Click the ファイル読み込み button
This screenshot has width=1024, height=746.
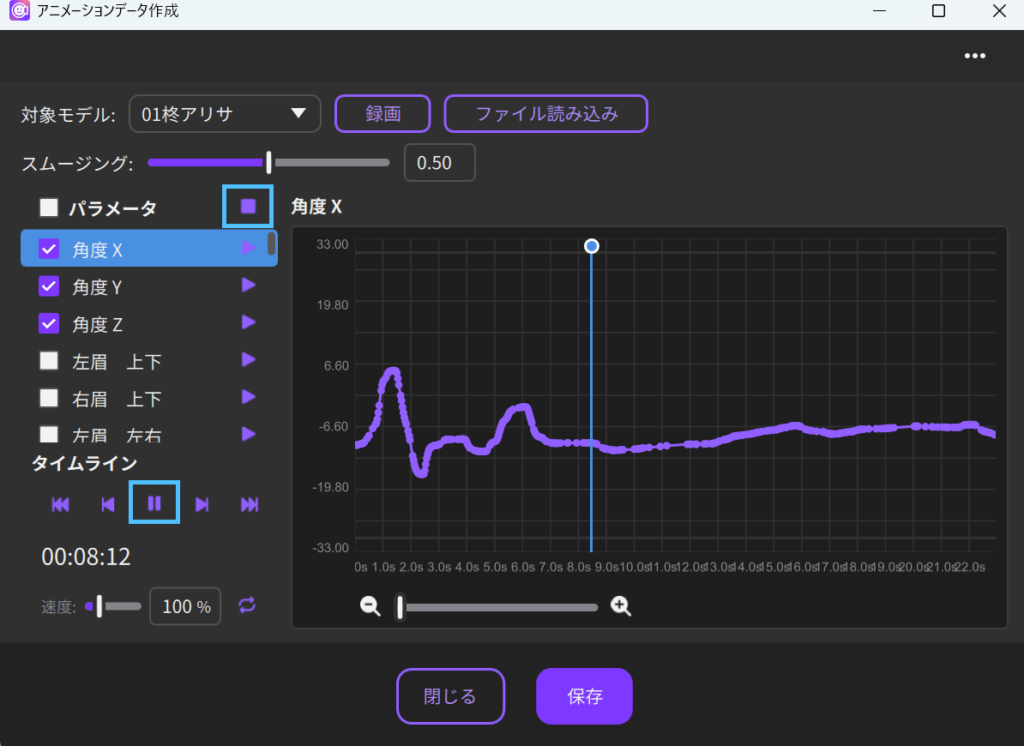click(x=546, y=114)
